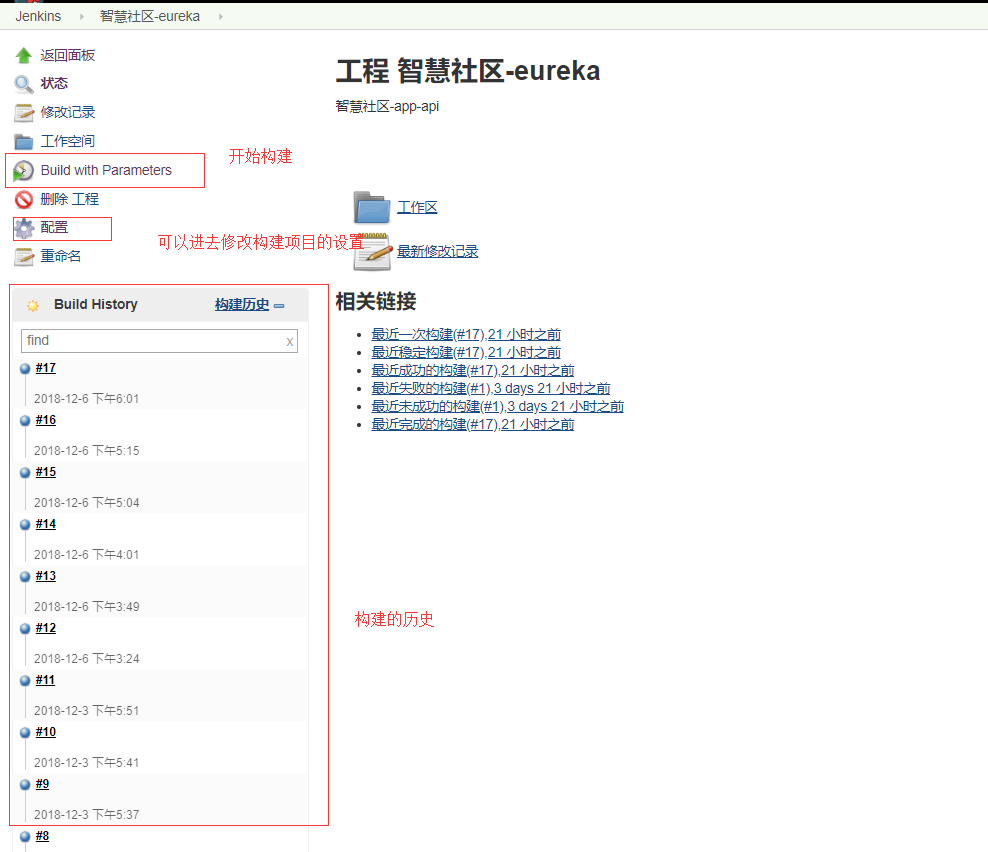Click the blue status ball for build #17

(25, 369)
